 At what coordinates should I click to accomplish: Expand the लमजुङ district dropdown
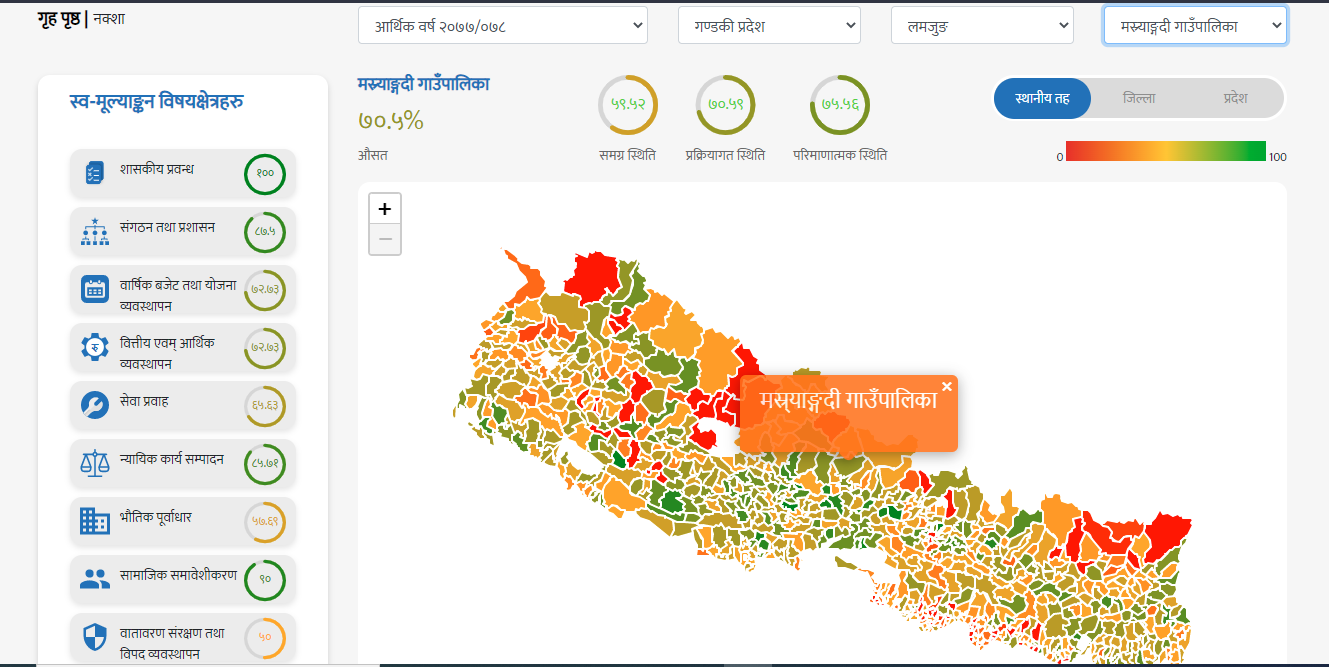(982, 26)
